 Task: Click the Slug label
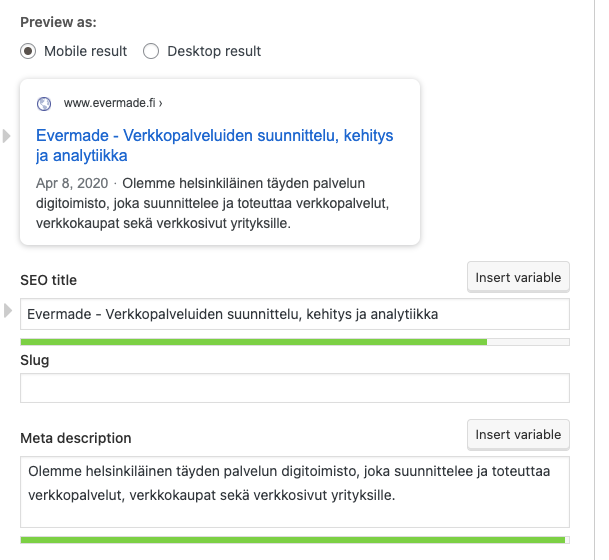click(35, 359)
